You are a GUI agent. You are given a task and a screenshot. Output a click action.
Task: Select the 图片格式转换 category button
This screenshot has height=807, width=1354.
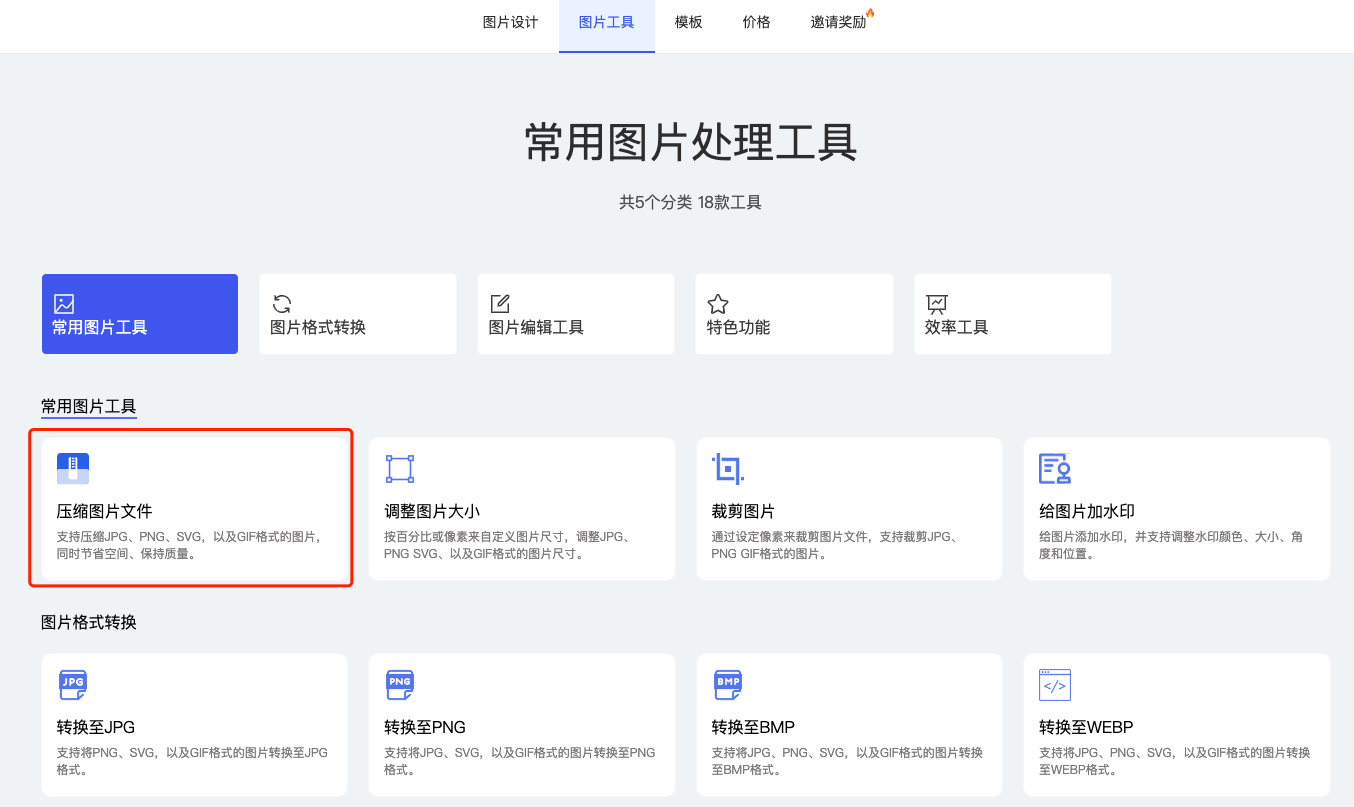pyautogui.click(x=357, y=314)
